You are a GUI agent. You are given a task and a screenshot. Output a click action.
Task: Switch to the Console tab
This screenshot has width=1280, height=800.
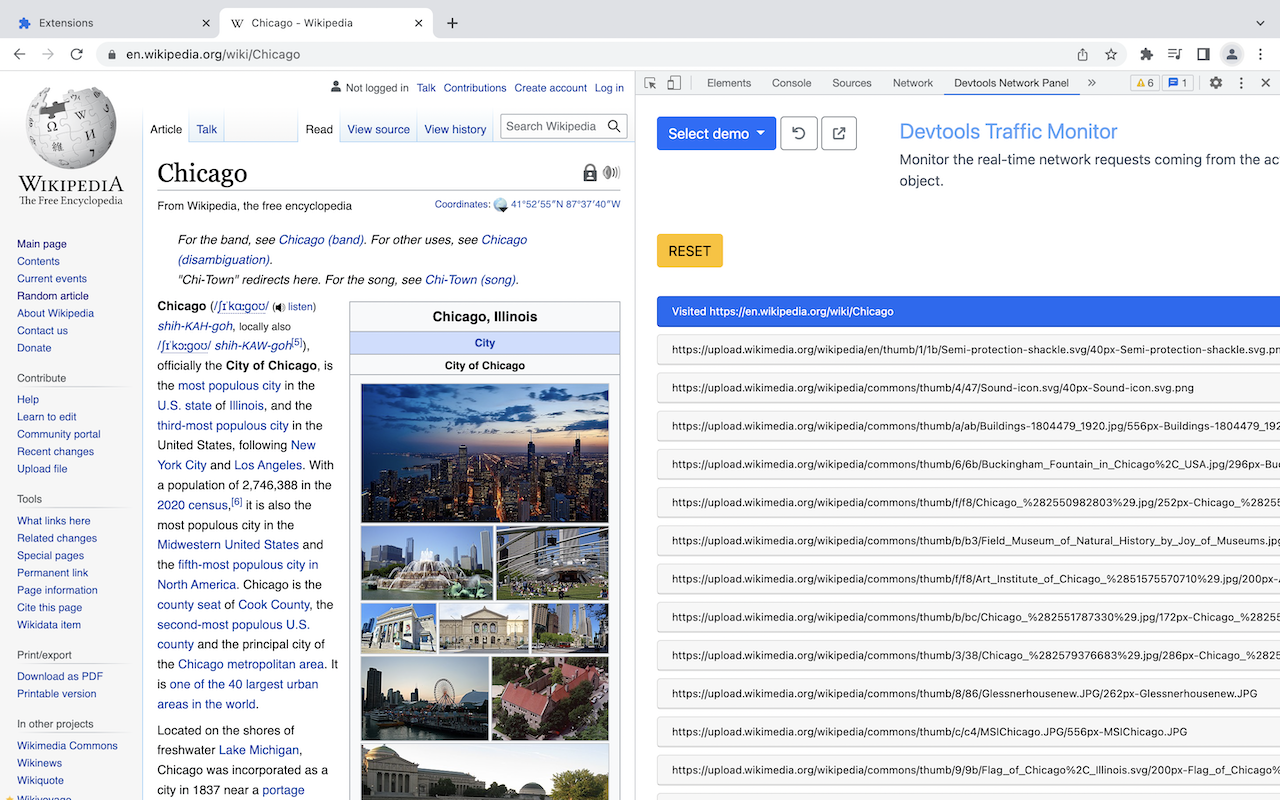click(791, 83)
